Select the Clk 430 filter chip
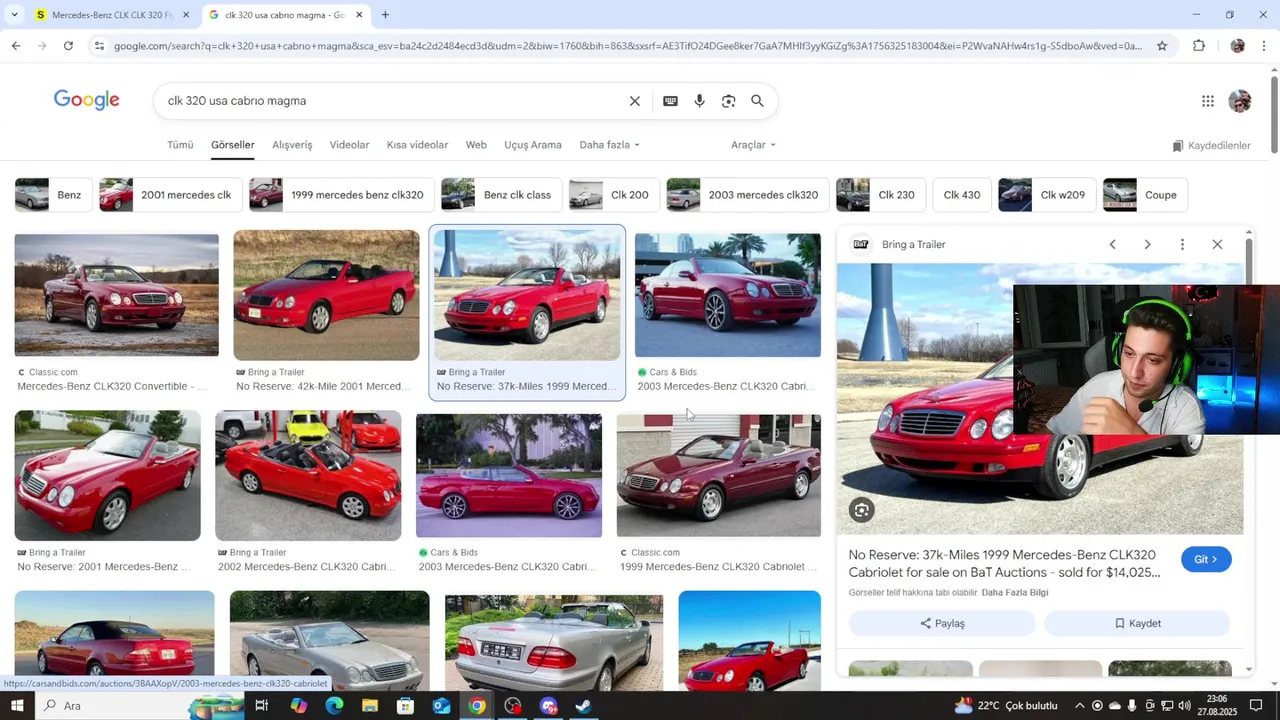This screenshot has height=720, width=1280. point(961,195)
